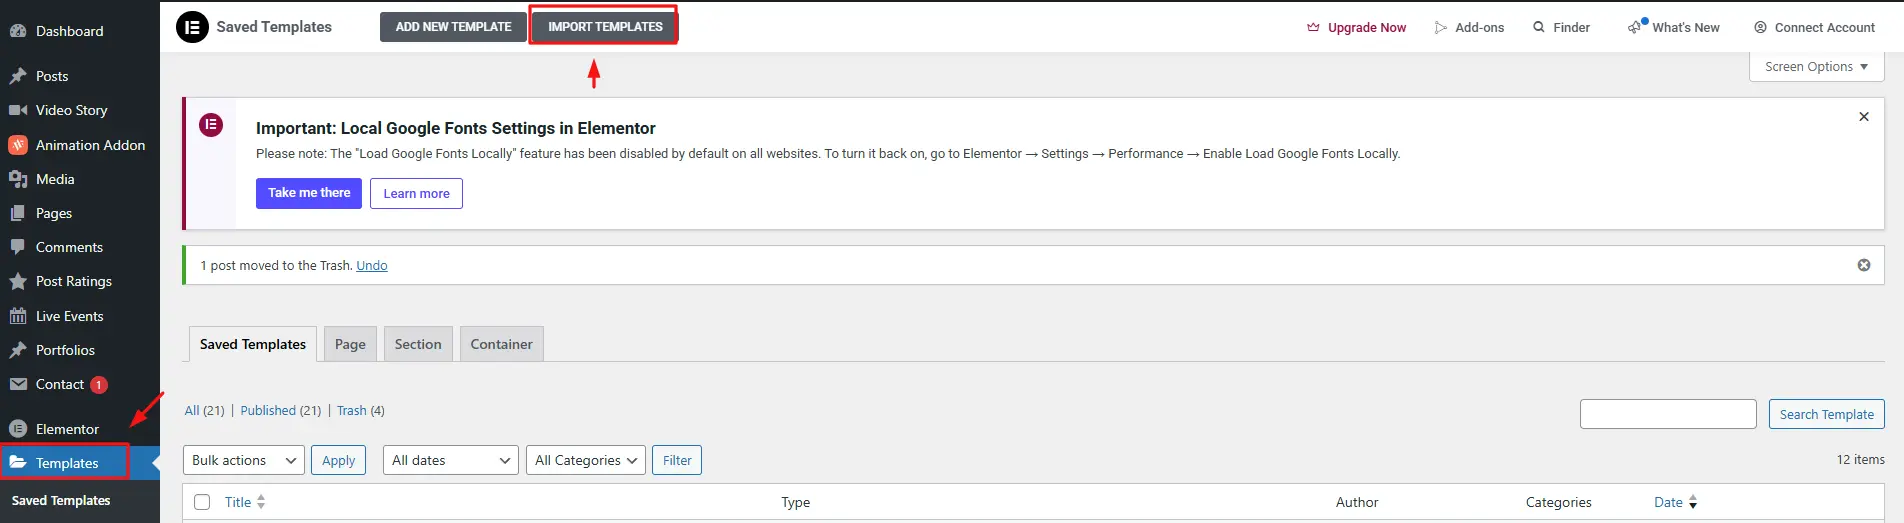Viewport: 1904px width, 523px height.
Task: Open the All Categories dropdown
Action: (x=585, y=460)
